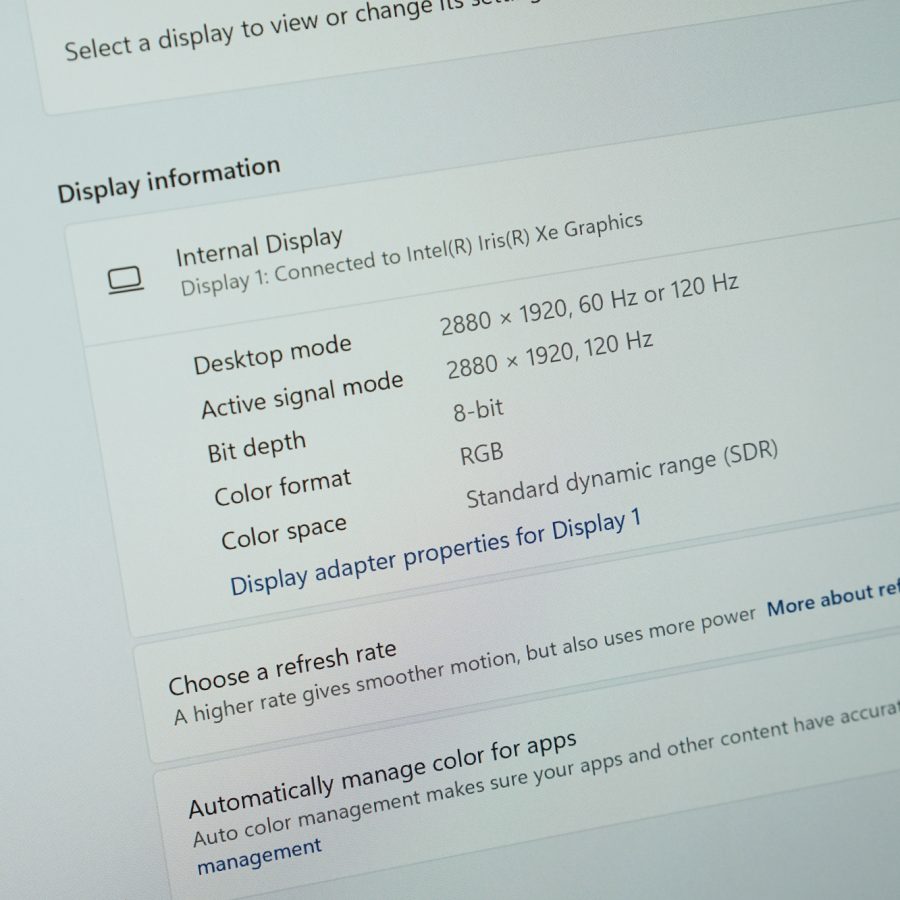This screenshot has height=900, width=900.
Task: Open the More about refresh rate link
Action: (833, 598)
